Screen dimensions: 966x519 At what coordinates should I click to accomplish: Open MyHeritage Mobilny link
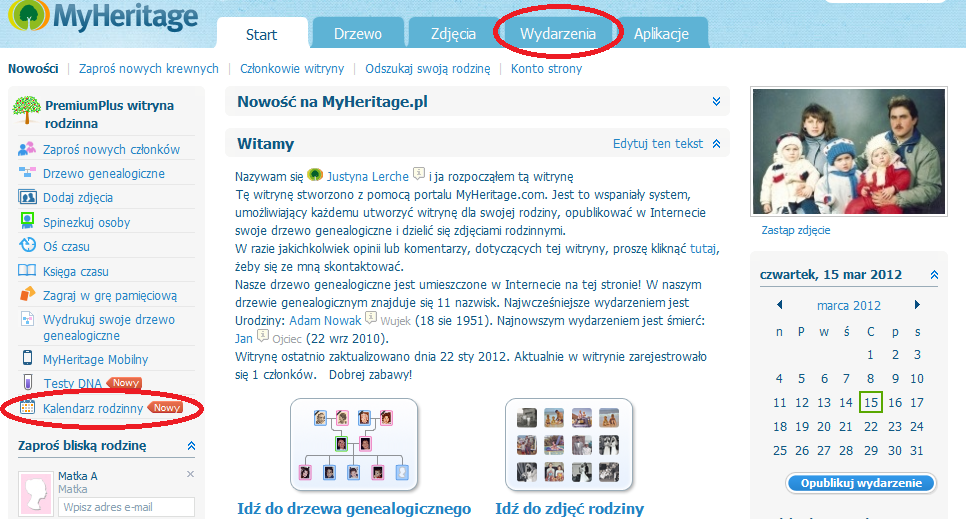(x=95, y=359)
